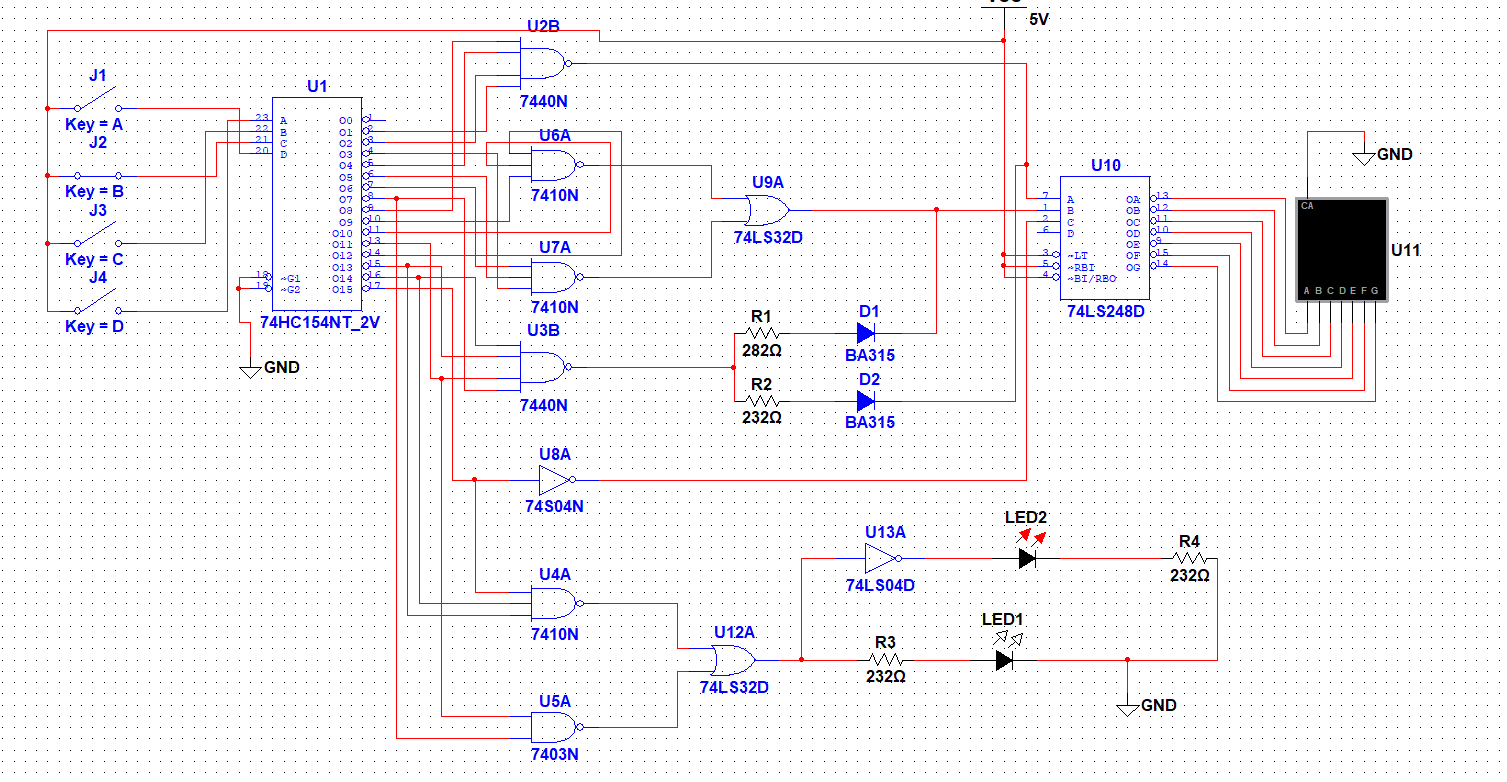Select NAND gate U3B 7440N
The image size is (1507, 782).
[x=545, y=368]
